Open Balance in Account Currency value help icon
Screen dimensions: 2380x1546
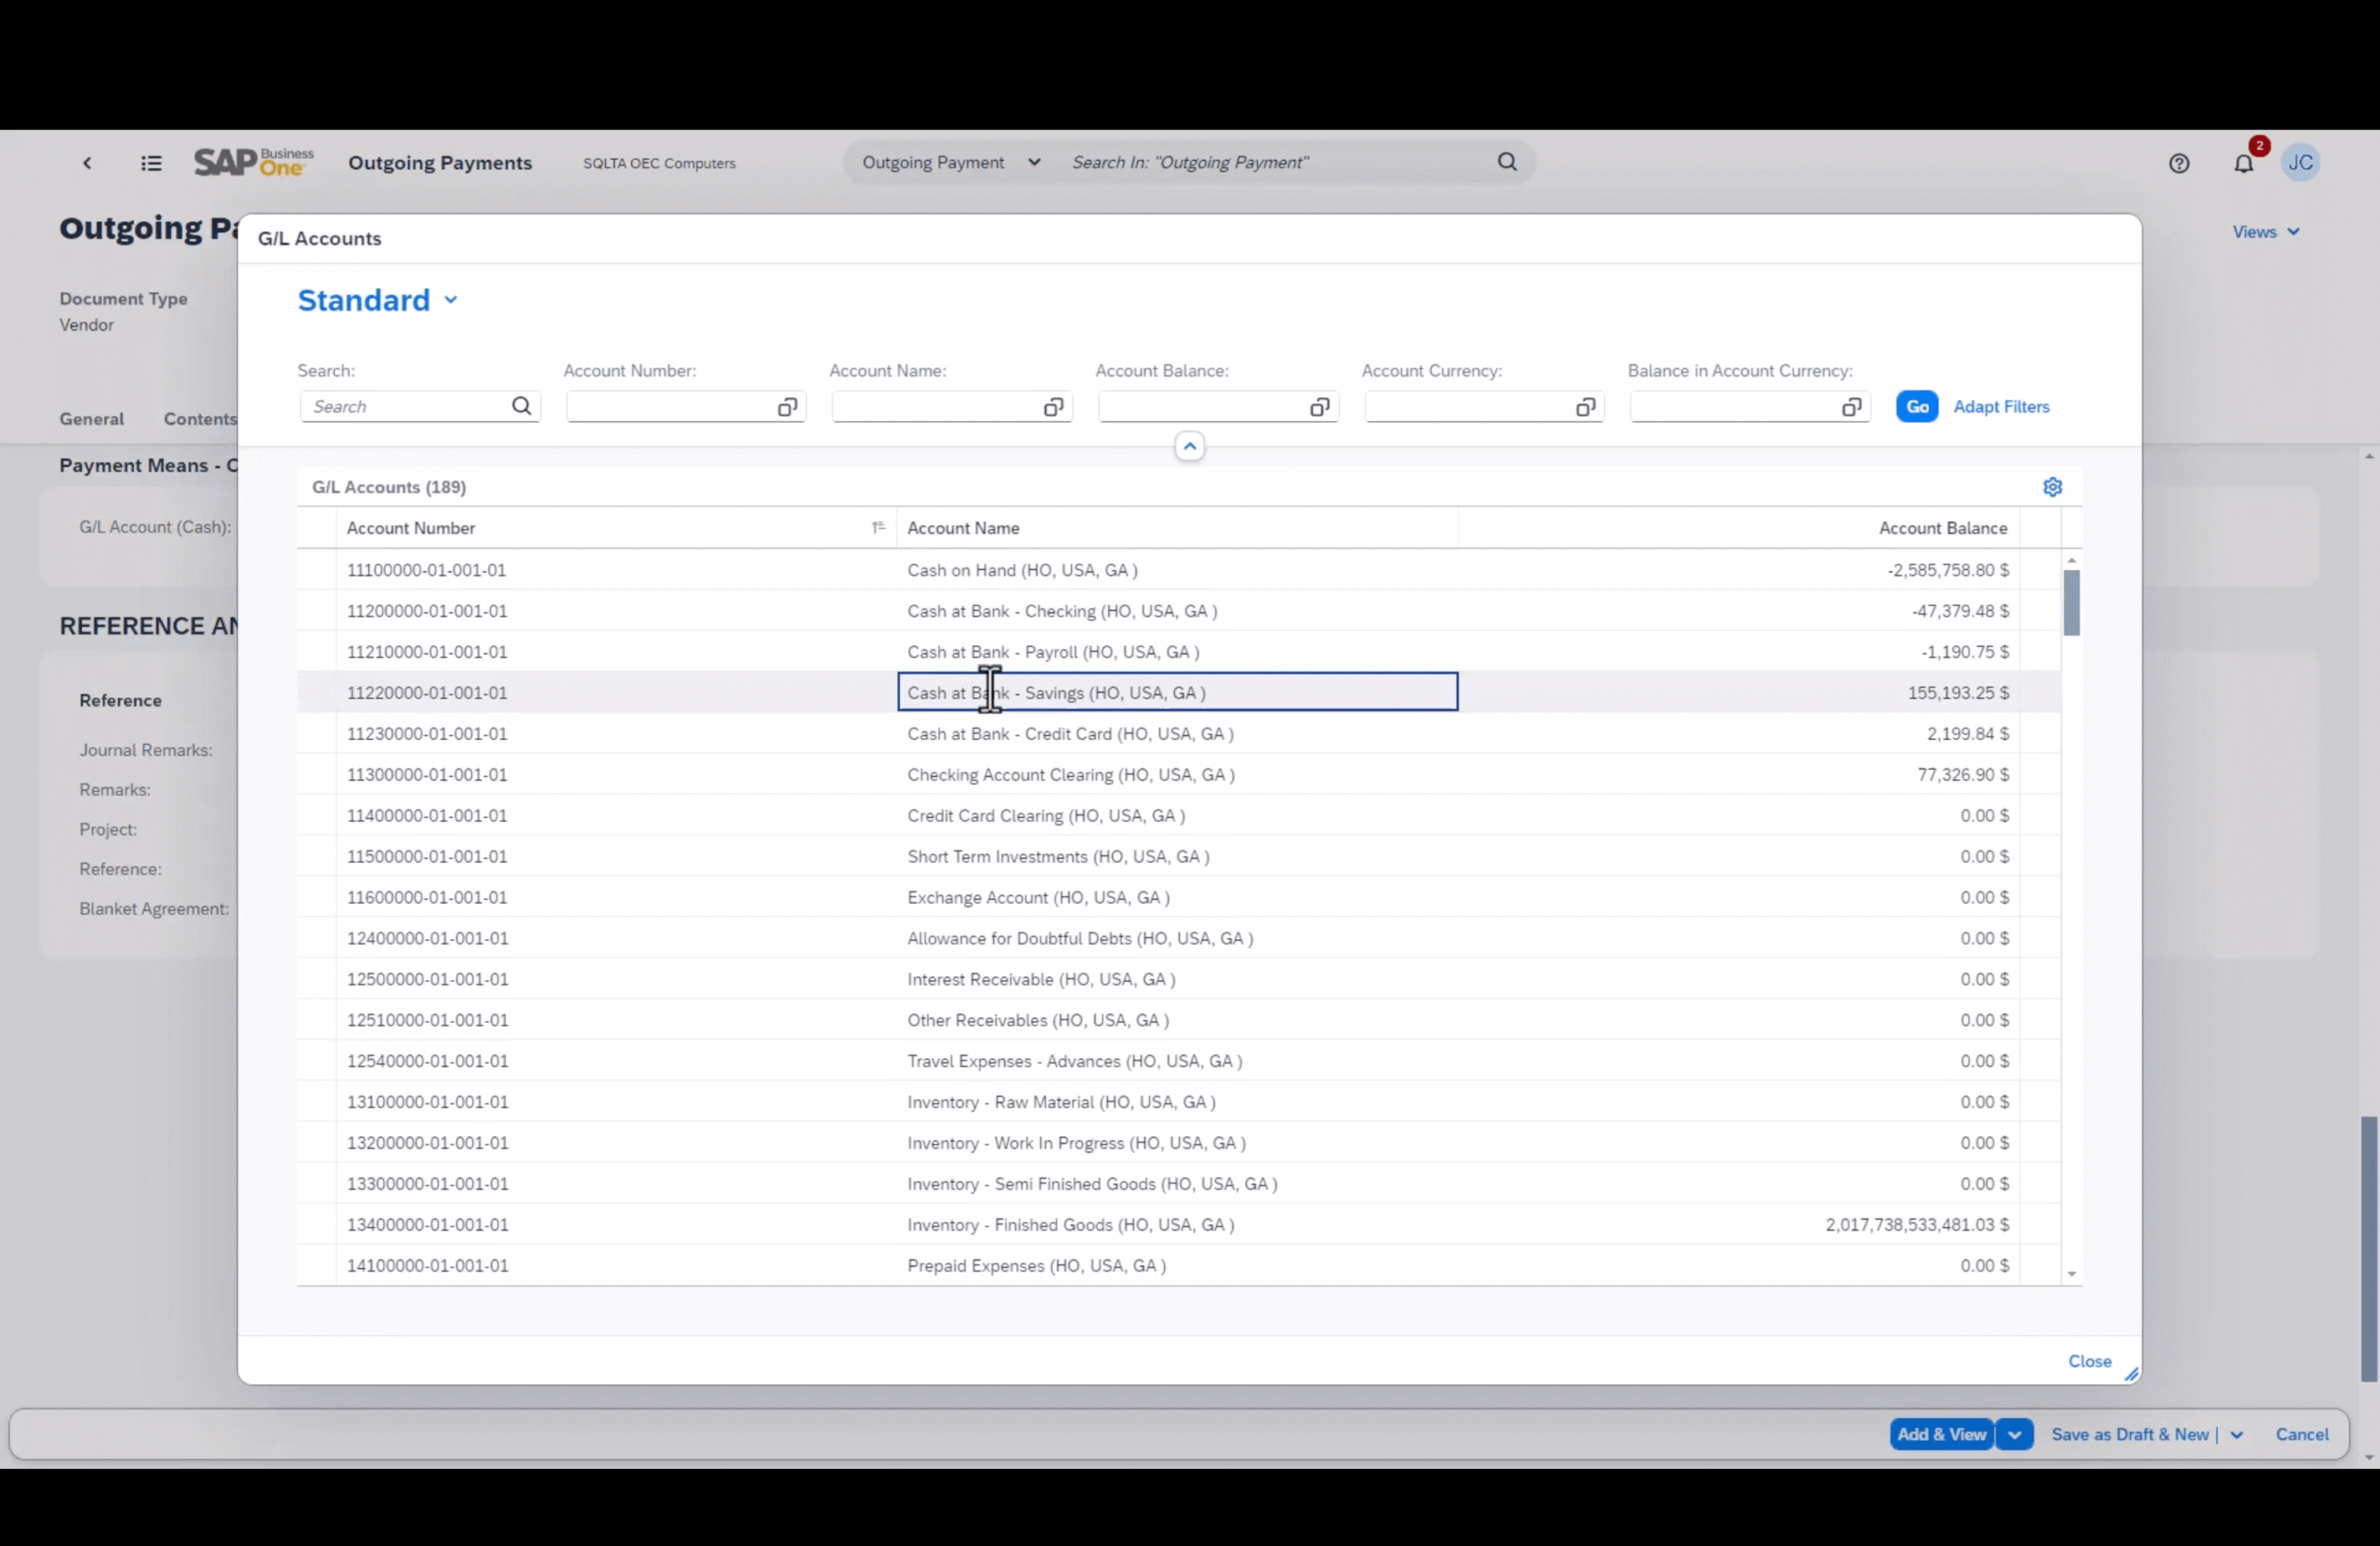1851,407
